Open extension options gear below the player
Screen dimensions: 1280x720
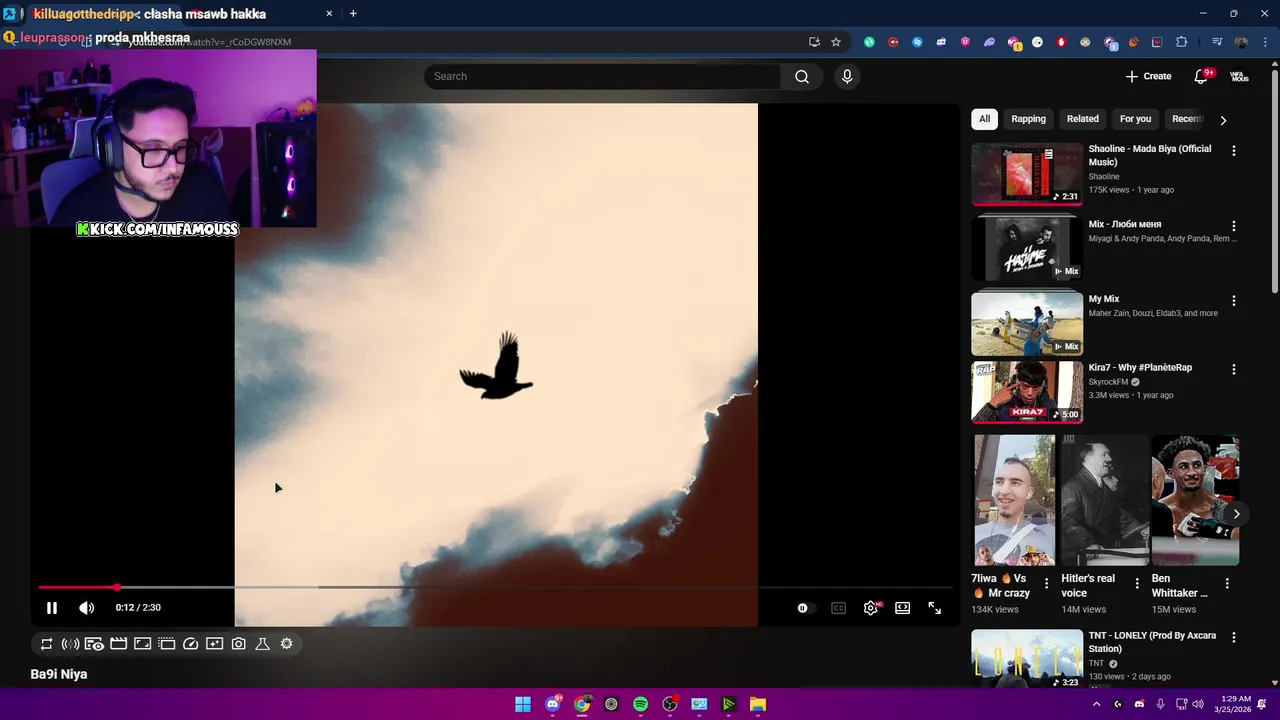[x=286, y=644]
